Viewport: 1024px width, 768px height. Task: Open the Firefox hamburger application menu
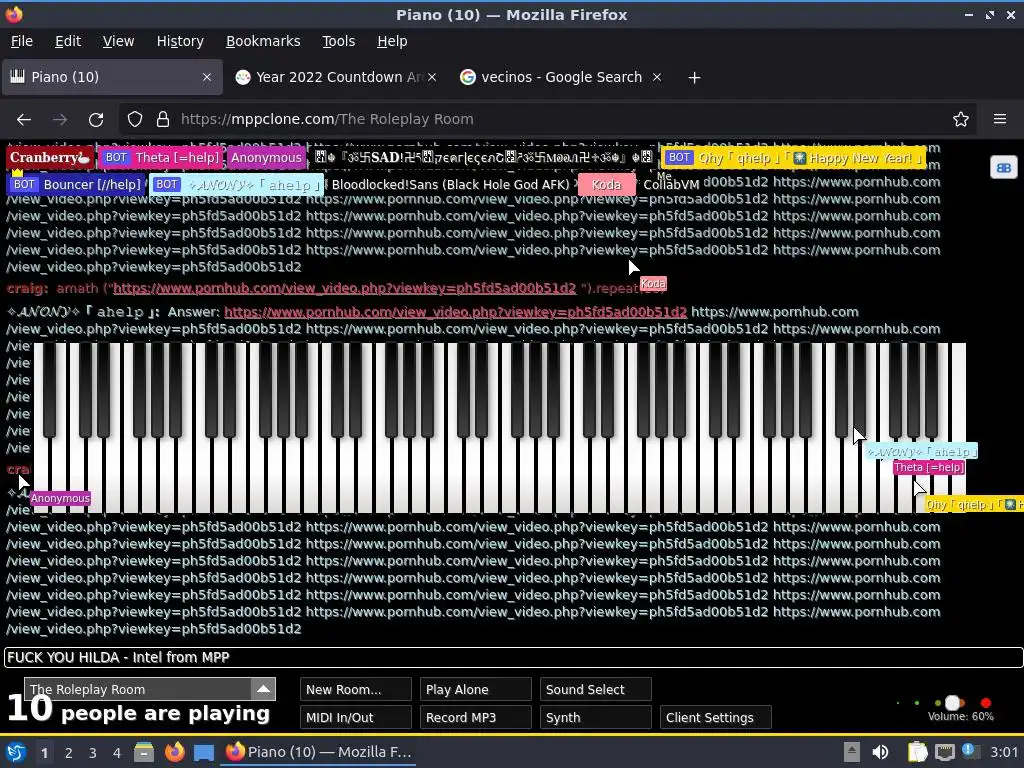1000,119
